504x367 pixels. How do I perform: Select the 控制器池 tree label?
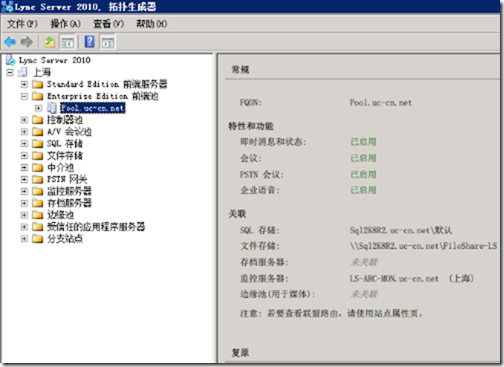[x=65, y=120]
